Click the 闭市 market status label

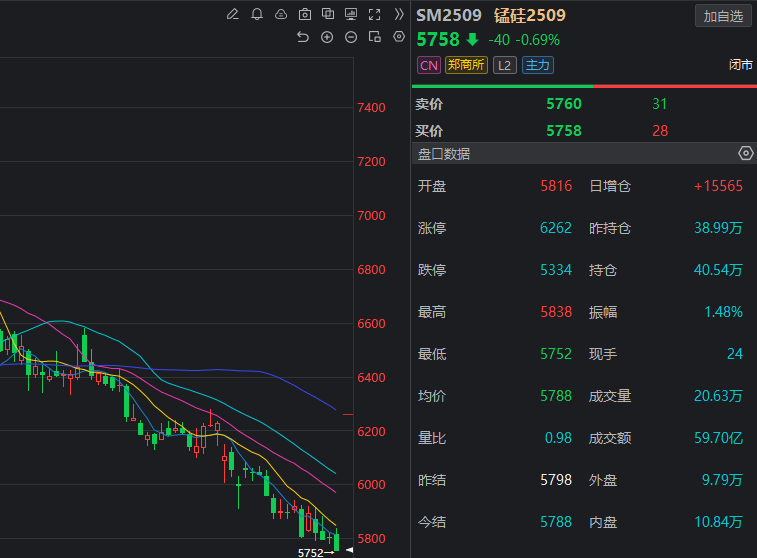741,65
